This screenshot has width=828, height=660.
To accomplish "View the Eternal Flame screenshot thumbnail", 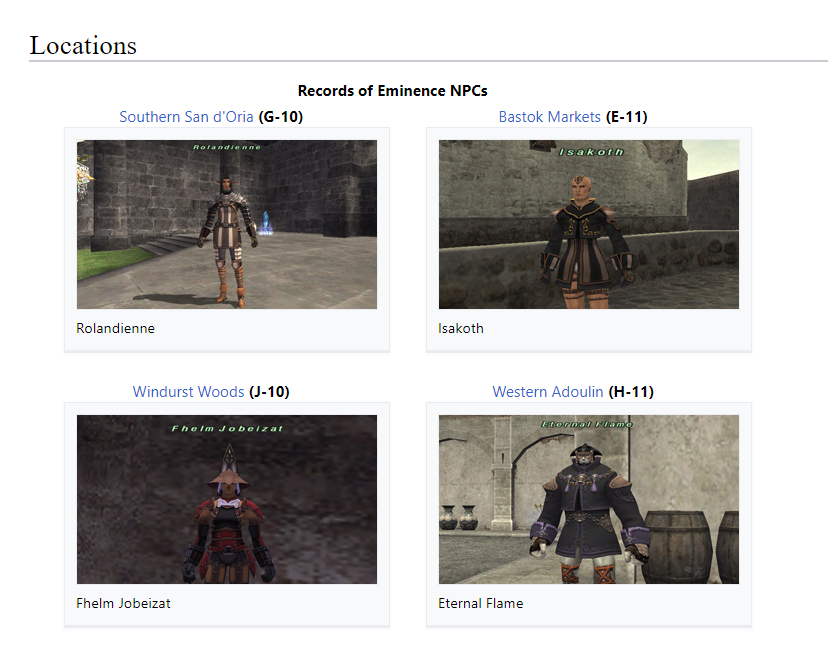I will (589, 499).
